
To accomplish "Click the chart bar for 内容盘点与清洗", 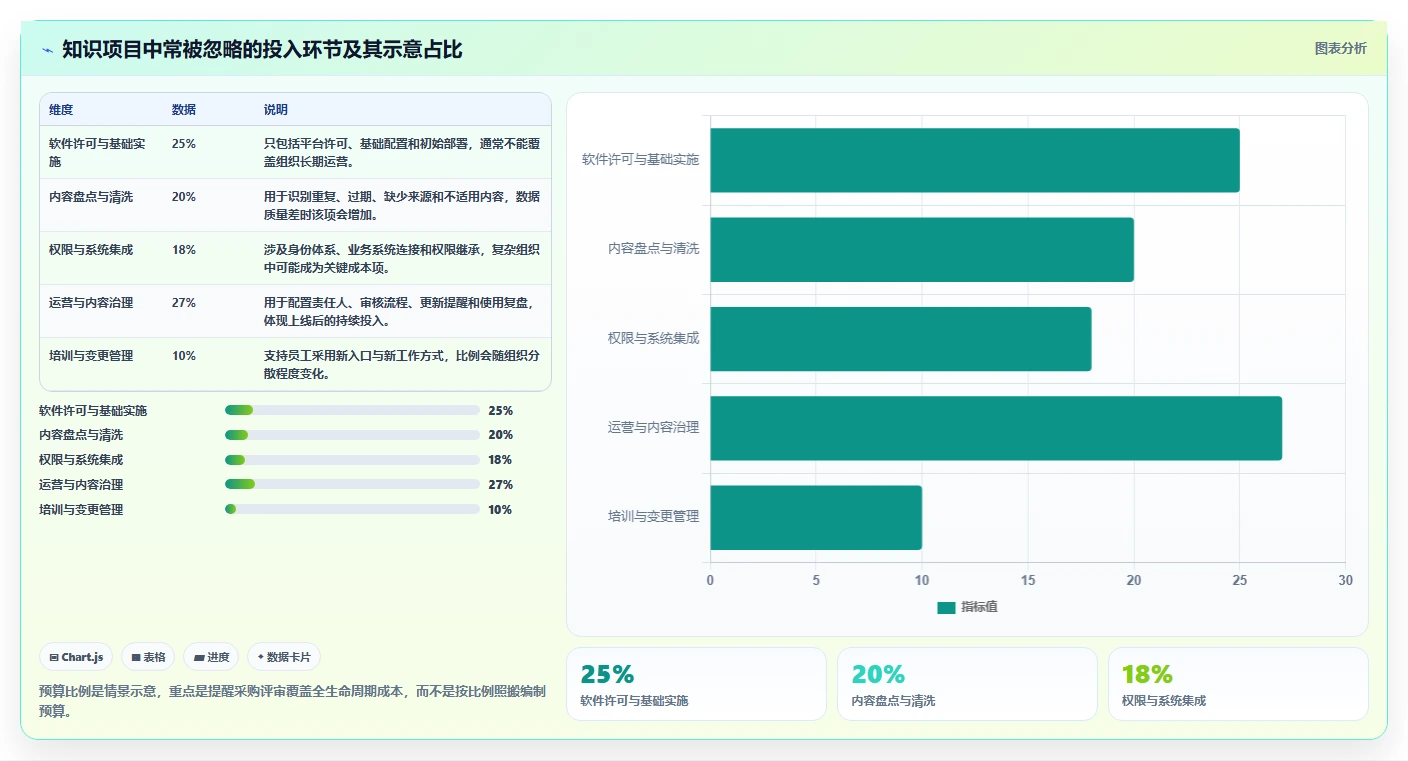I will (922, 249).
